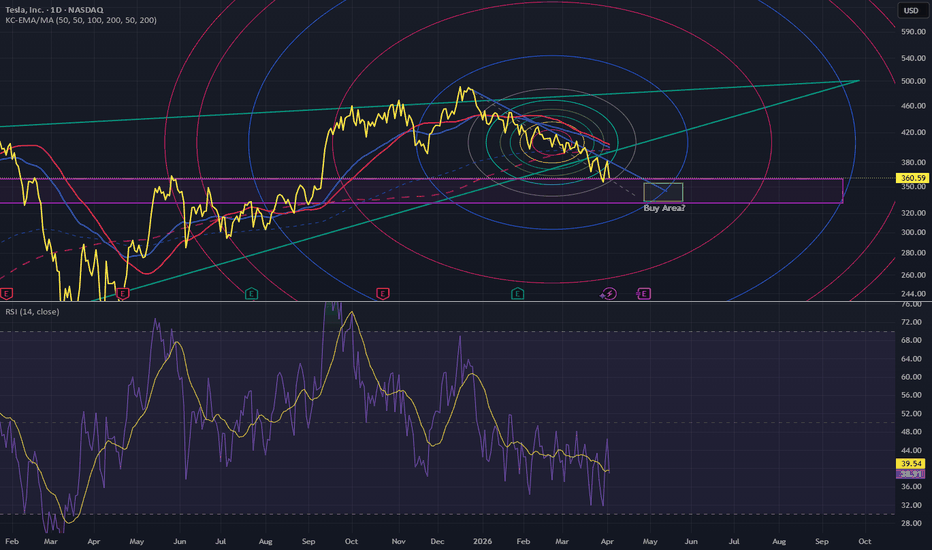
Task: Click the red earnings marker at far left
Action: point(7,294)
